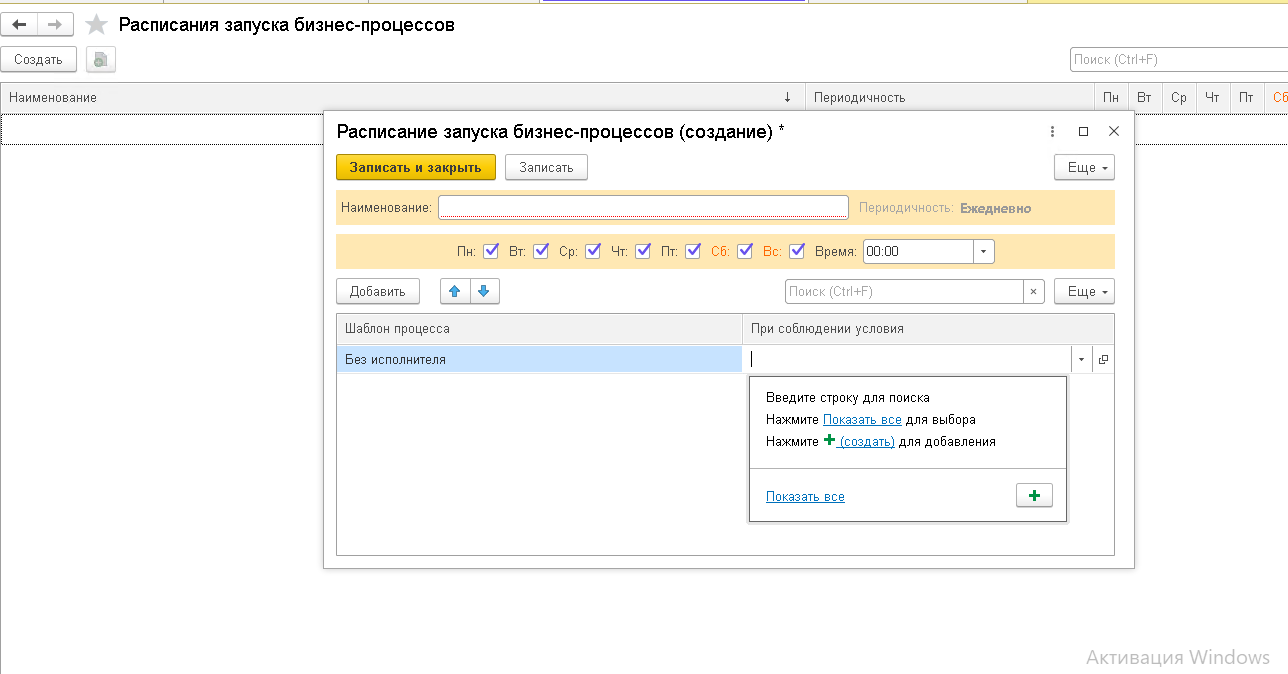This screenshot has width=1288, height=674.
Task: Click the При соблюдении условия column header
Action: point(927,329)
